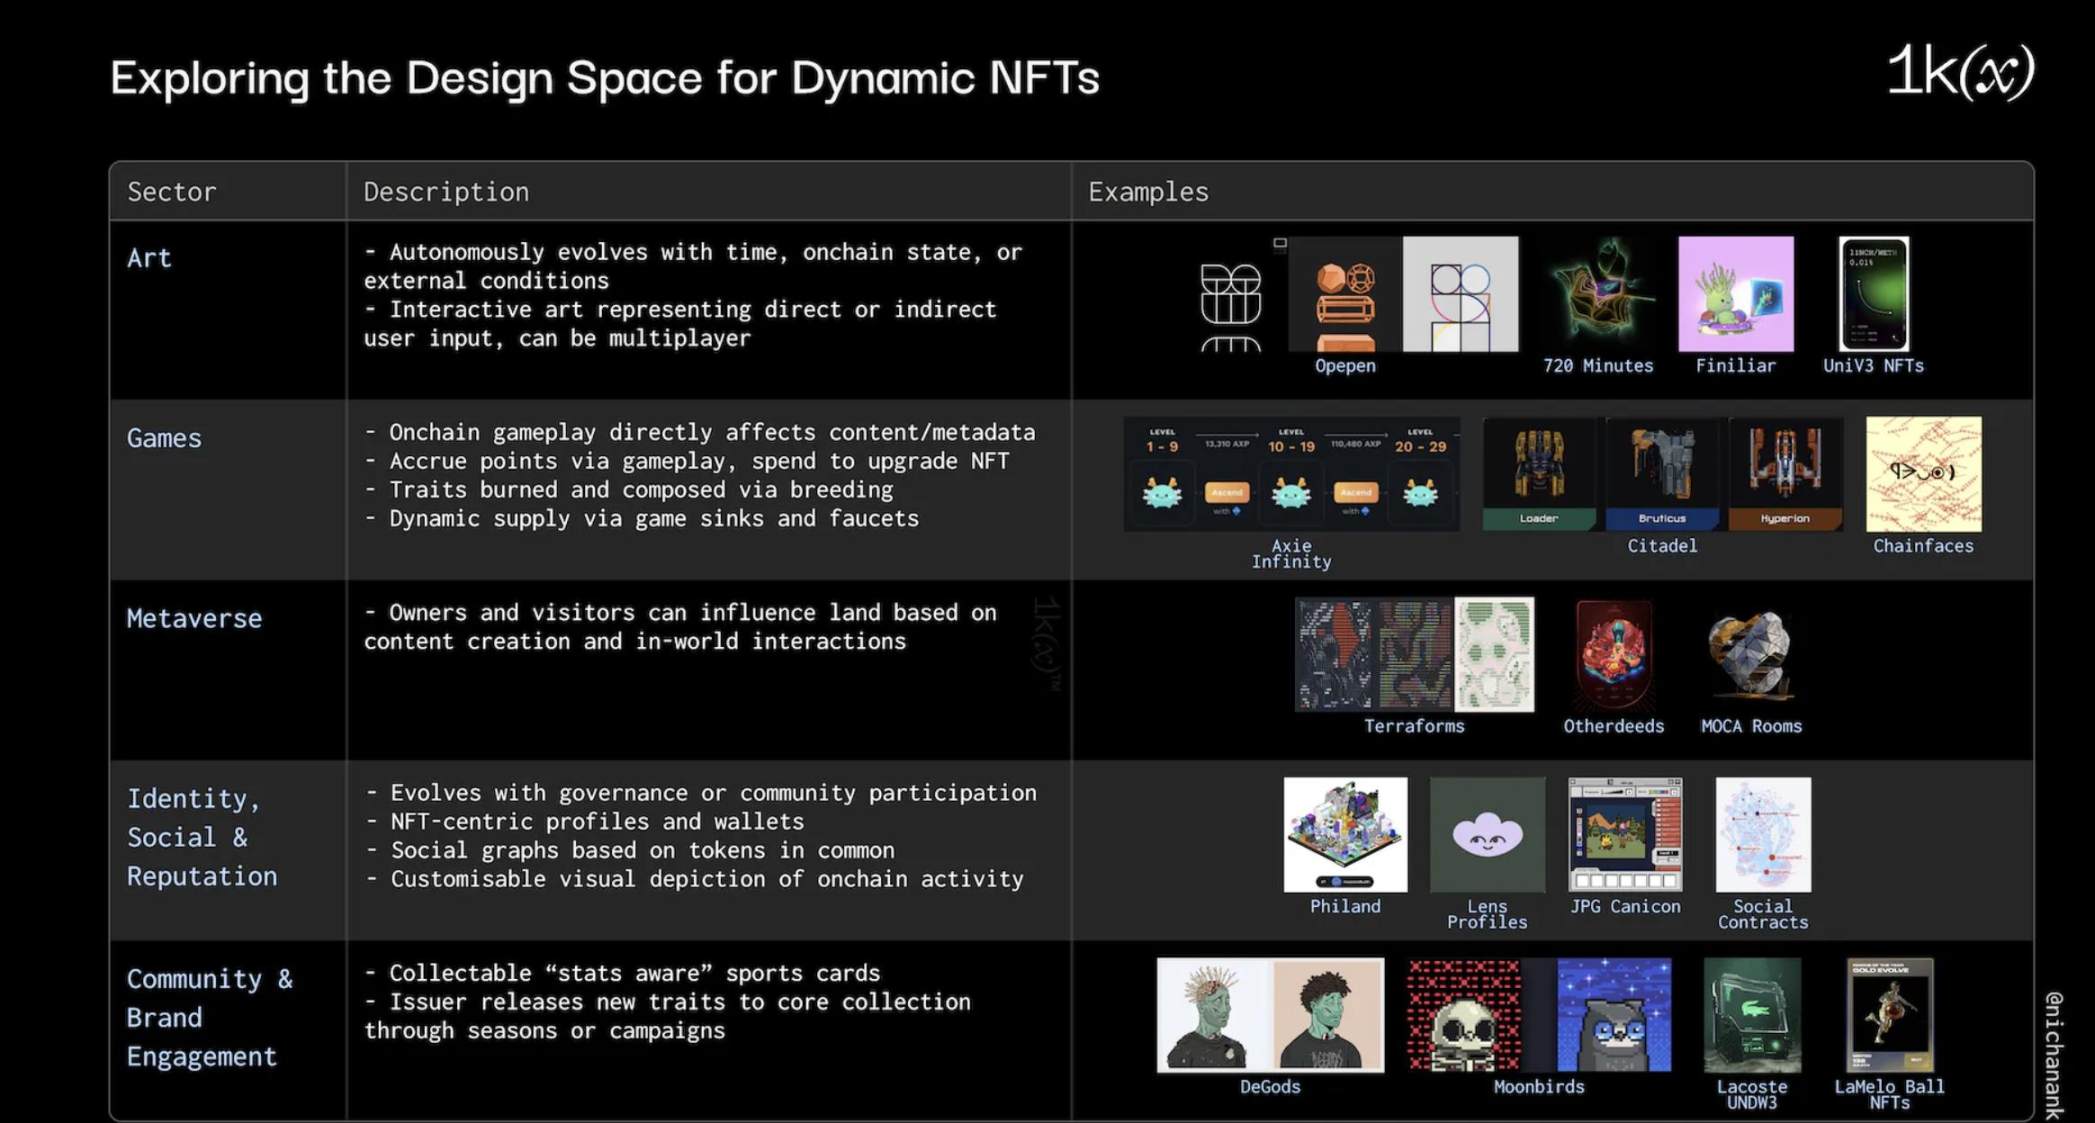2095x1123 pixels.
Task: Click the Axie Infinity caption
Action: [1291, 554]
